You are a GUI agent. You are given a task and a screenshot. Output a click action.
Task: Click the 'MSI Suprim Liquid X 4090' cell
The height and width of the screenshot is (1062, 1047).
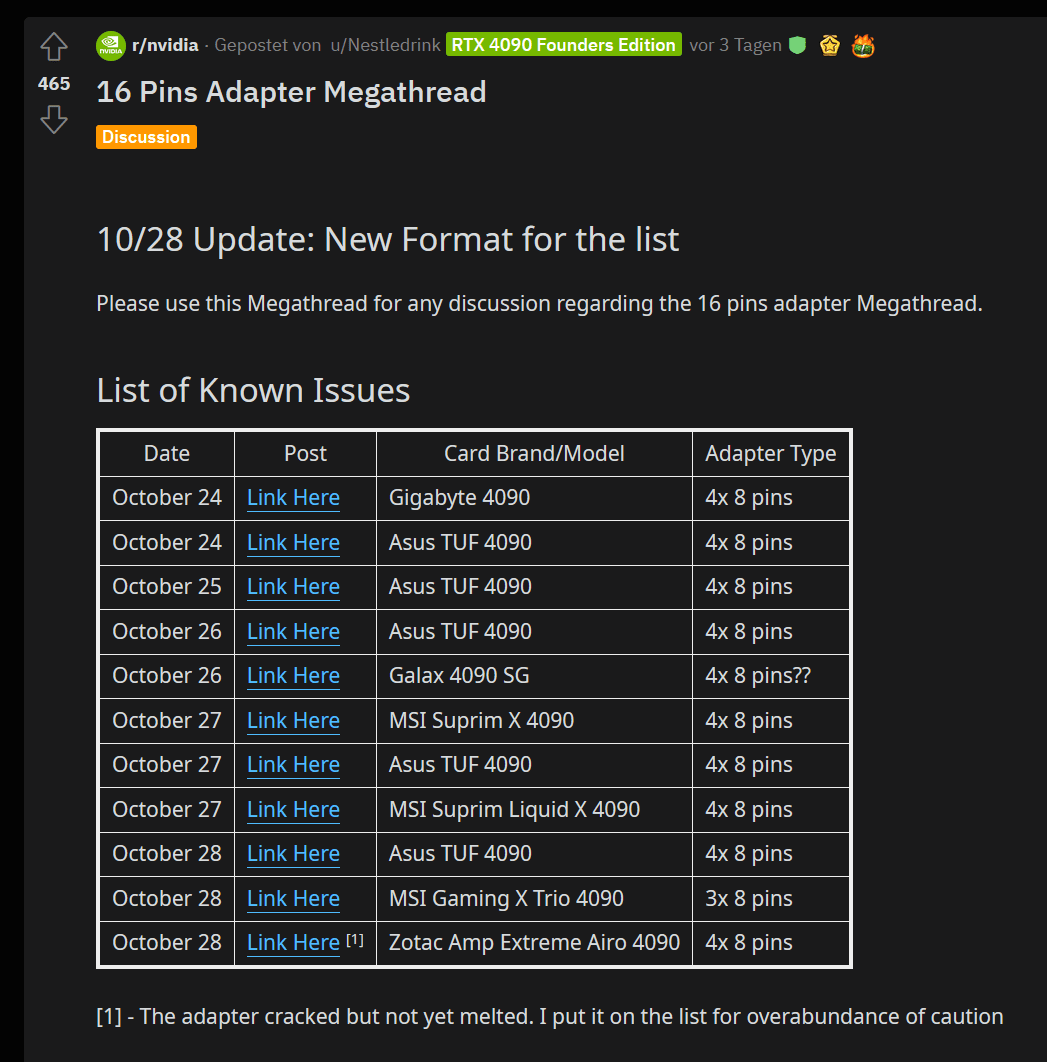click(x=534, y=809)
